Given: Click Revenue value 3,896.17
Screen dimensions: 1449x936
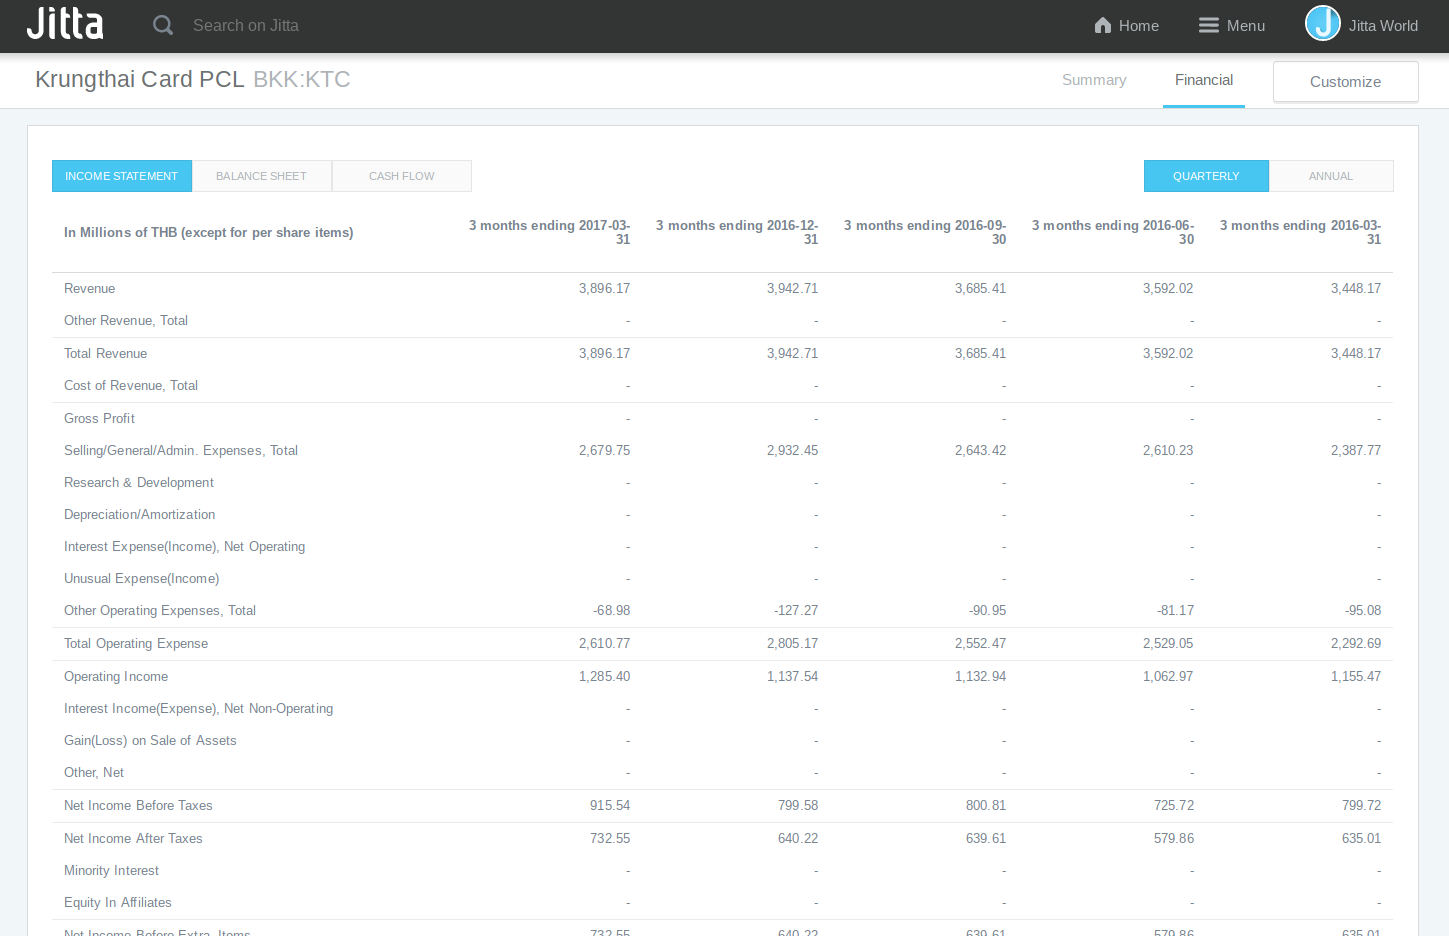Looking at the screenshot, I should (604, 289).
